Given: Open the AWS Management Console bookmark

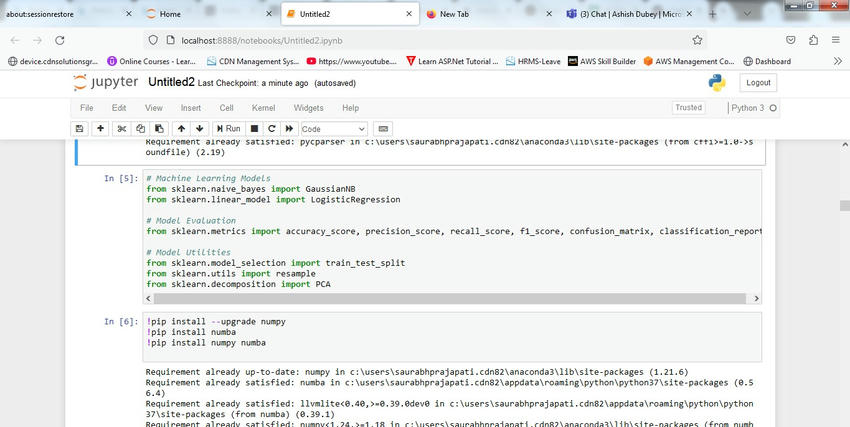Looking at the screenshot, I should click(689, 61).
